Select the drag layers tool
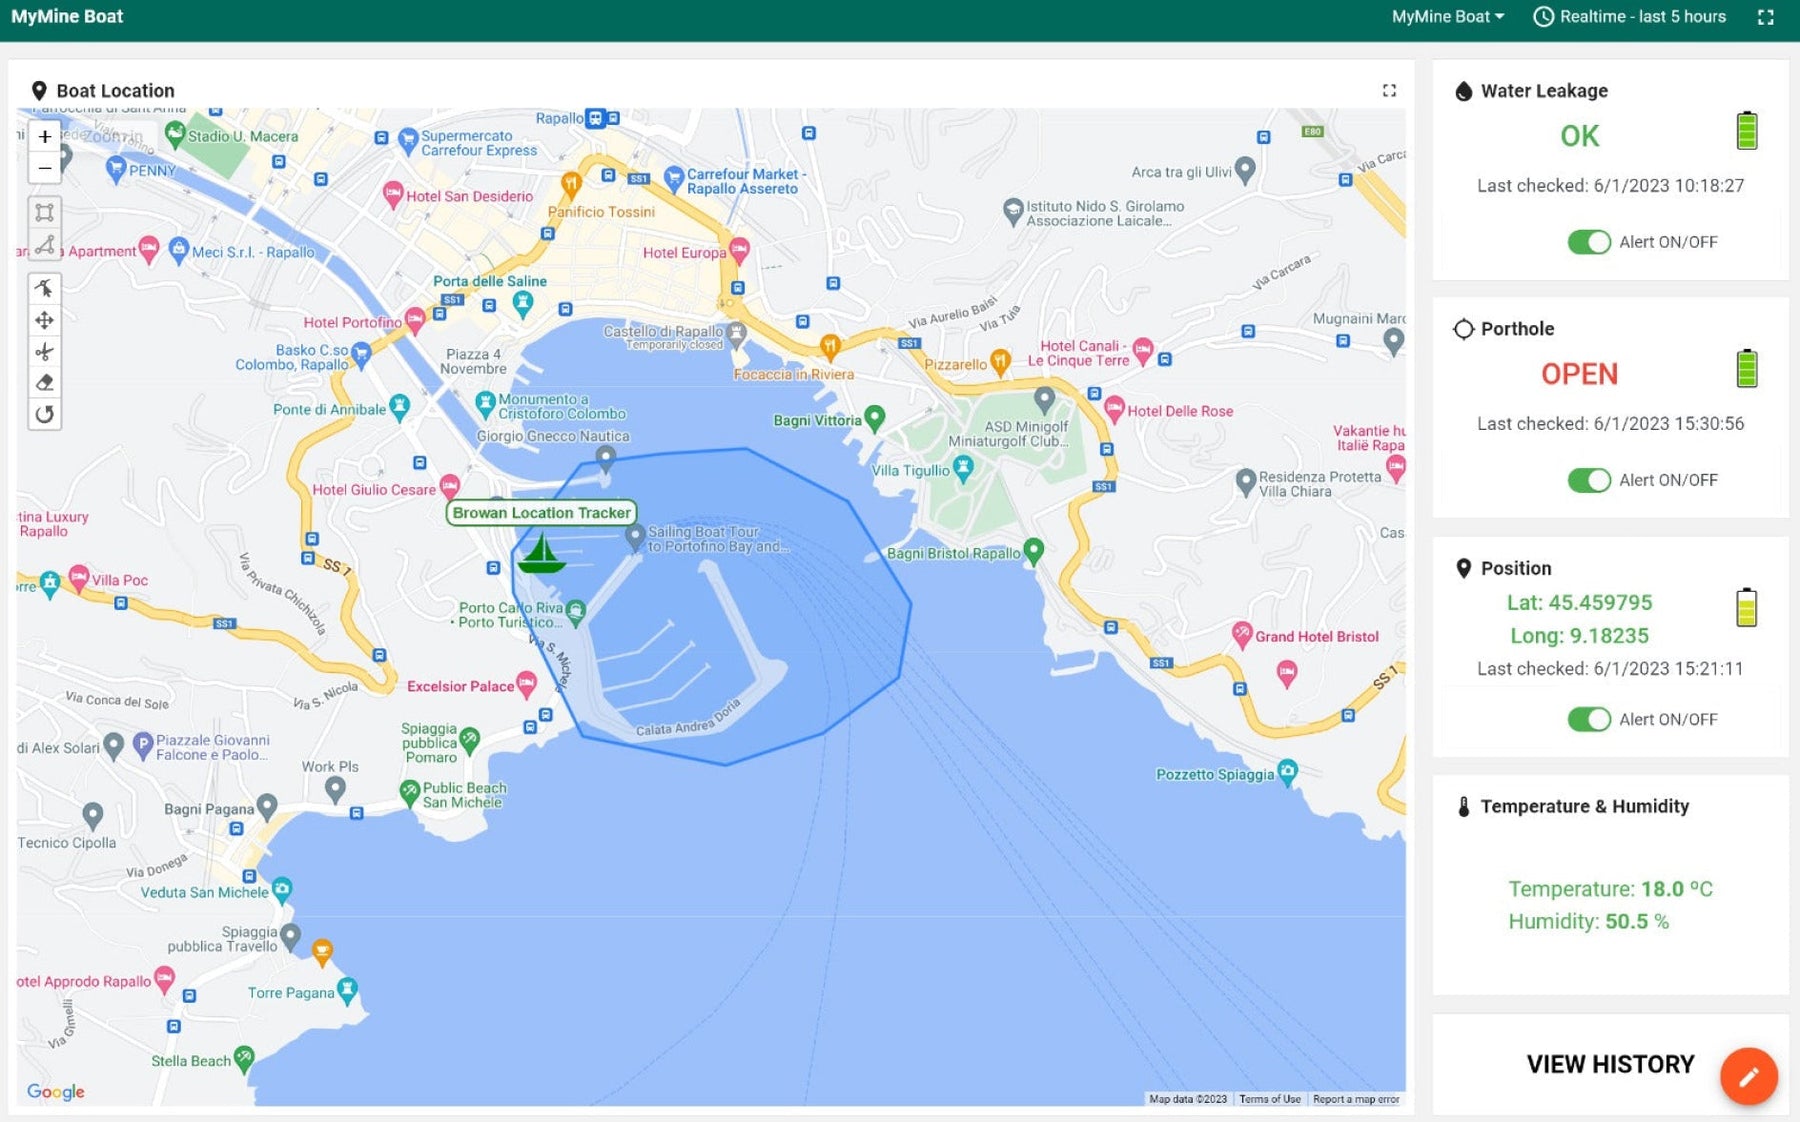This screenshot has width=1800, height=1122. 45,320
